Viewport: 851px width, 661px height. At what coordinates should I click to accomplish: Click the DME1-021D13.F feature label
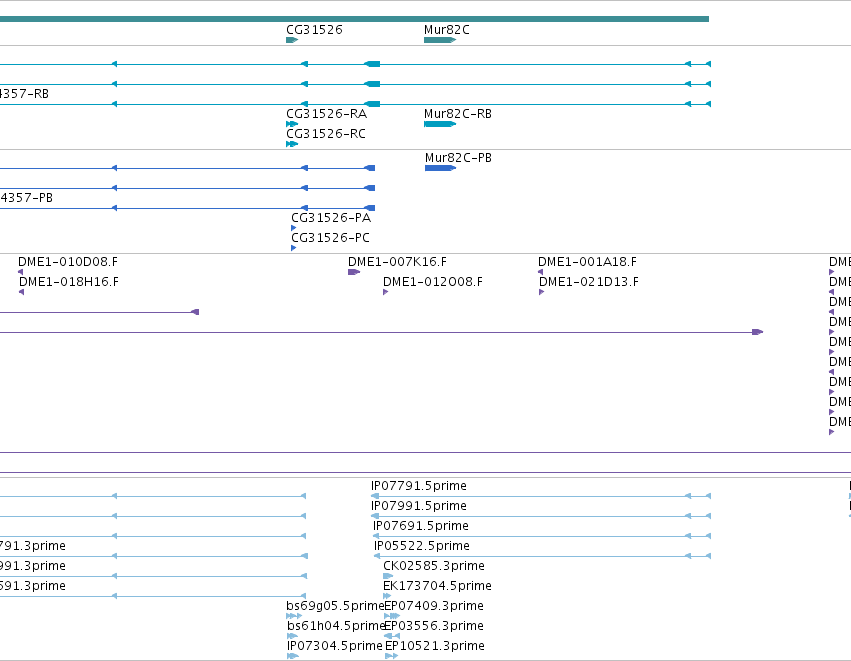588,282
